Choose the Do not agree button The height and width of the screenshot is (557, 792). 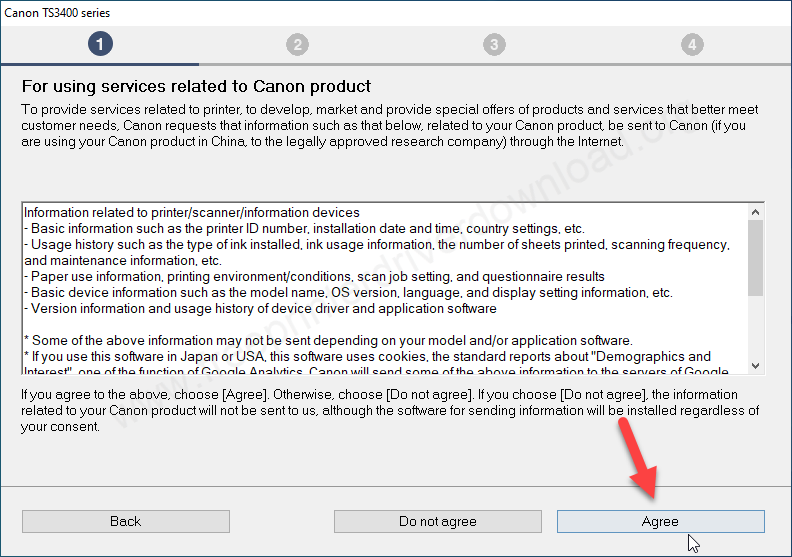(438, 521)
